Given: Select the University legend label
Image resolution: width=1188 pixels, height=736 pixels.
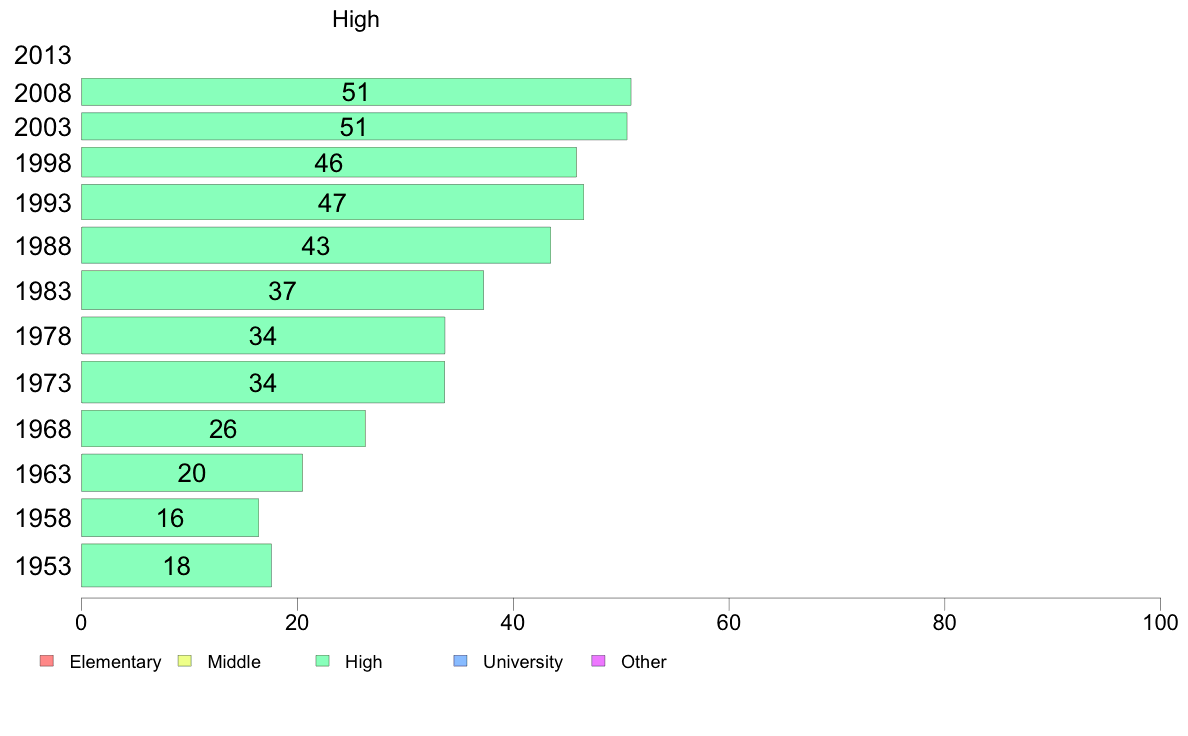Looking at the screenshot, I should 523,662.
